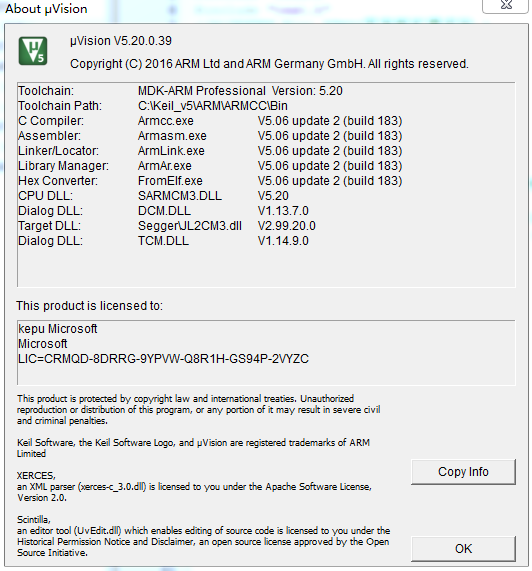This screenshot has height=571, width=532.
Task: Click the µVision V5.20.0.39 version text
Action: click(x=121, y=41)
